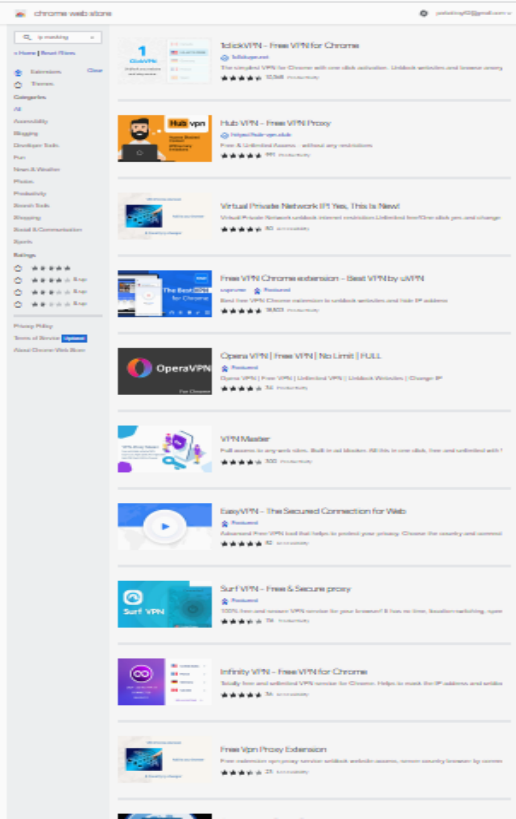Image resolution: width=516 pixels, height=819 pixels.
Task: Click the Featured badge icon under Surf VPN
Action: (225, 601)
